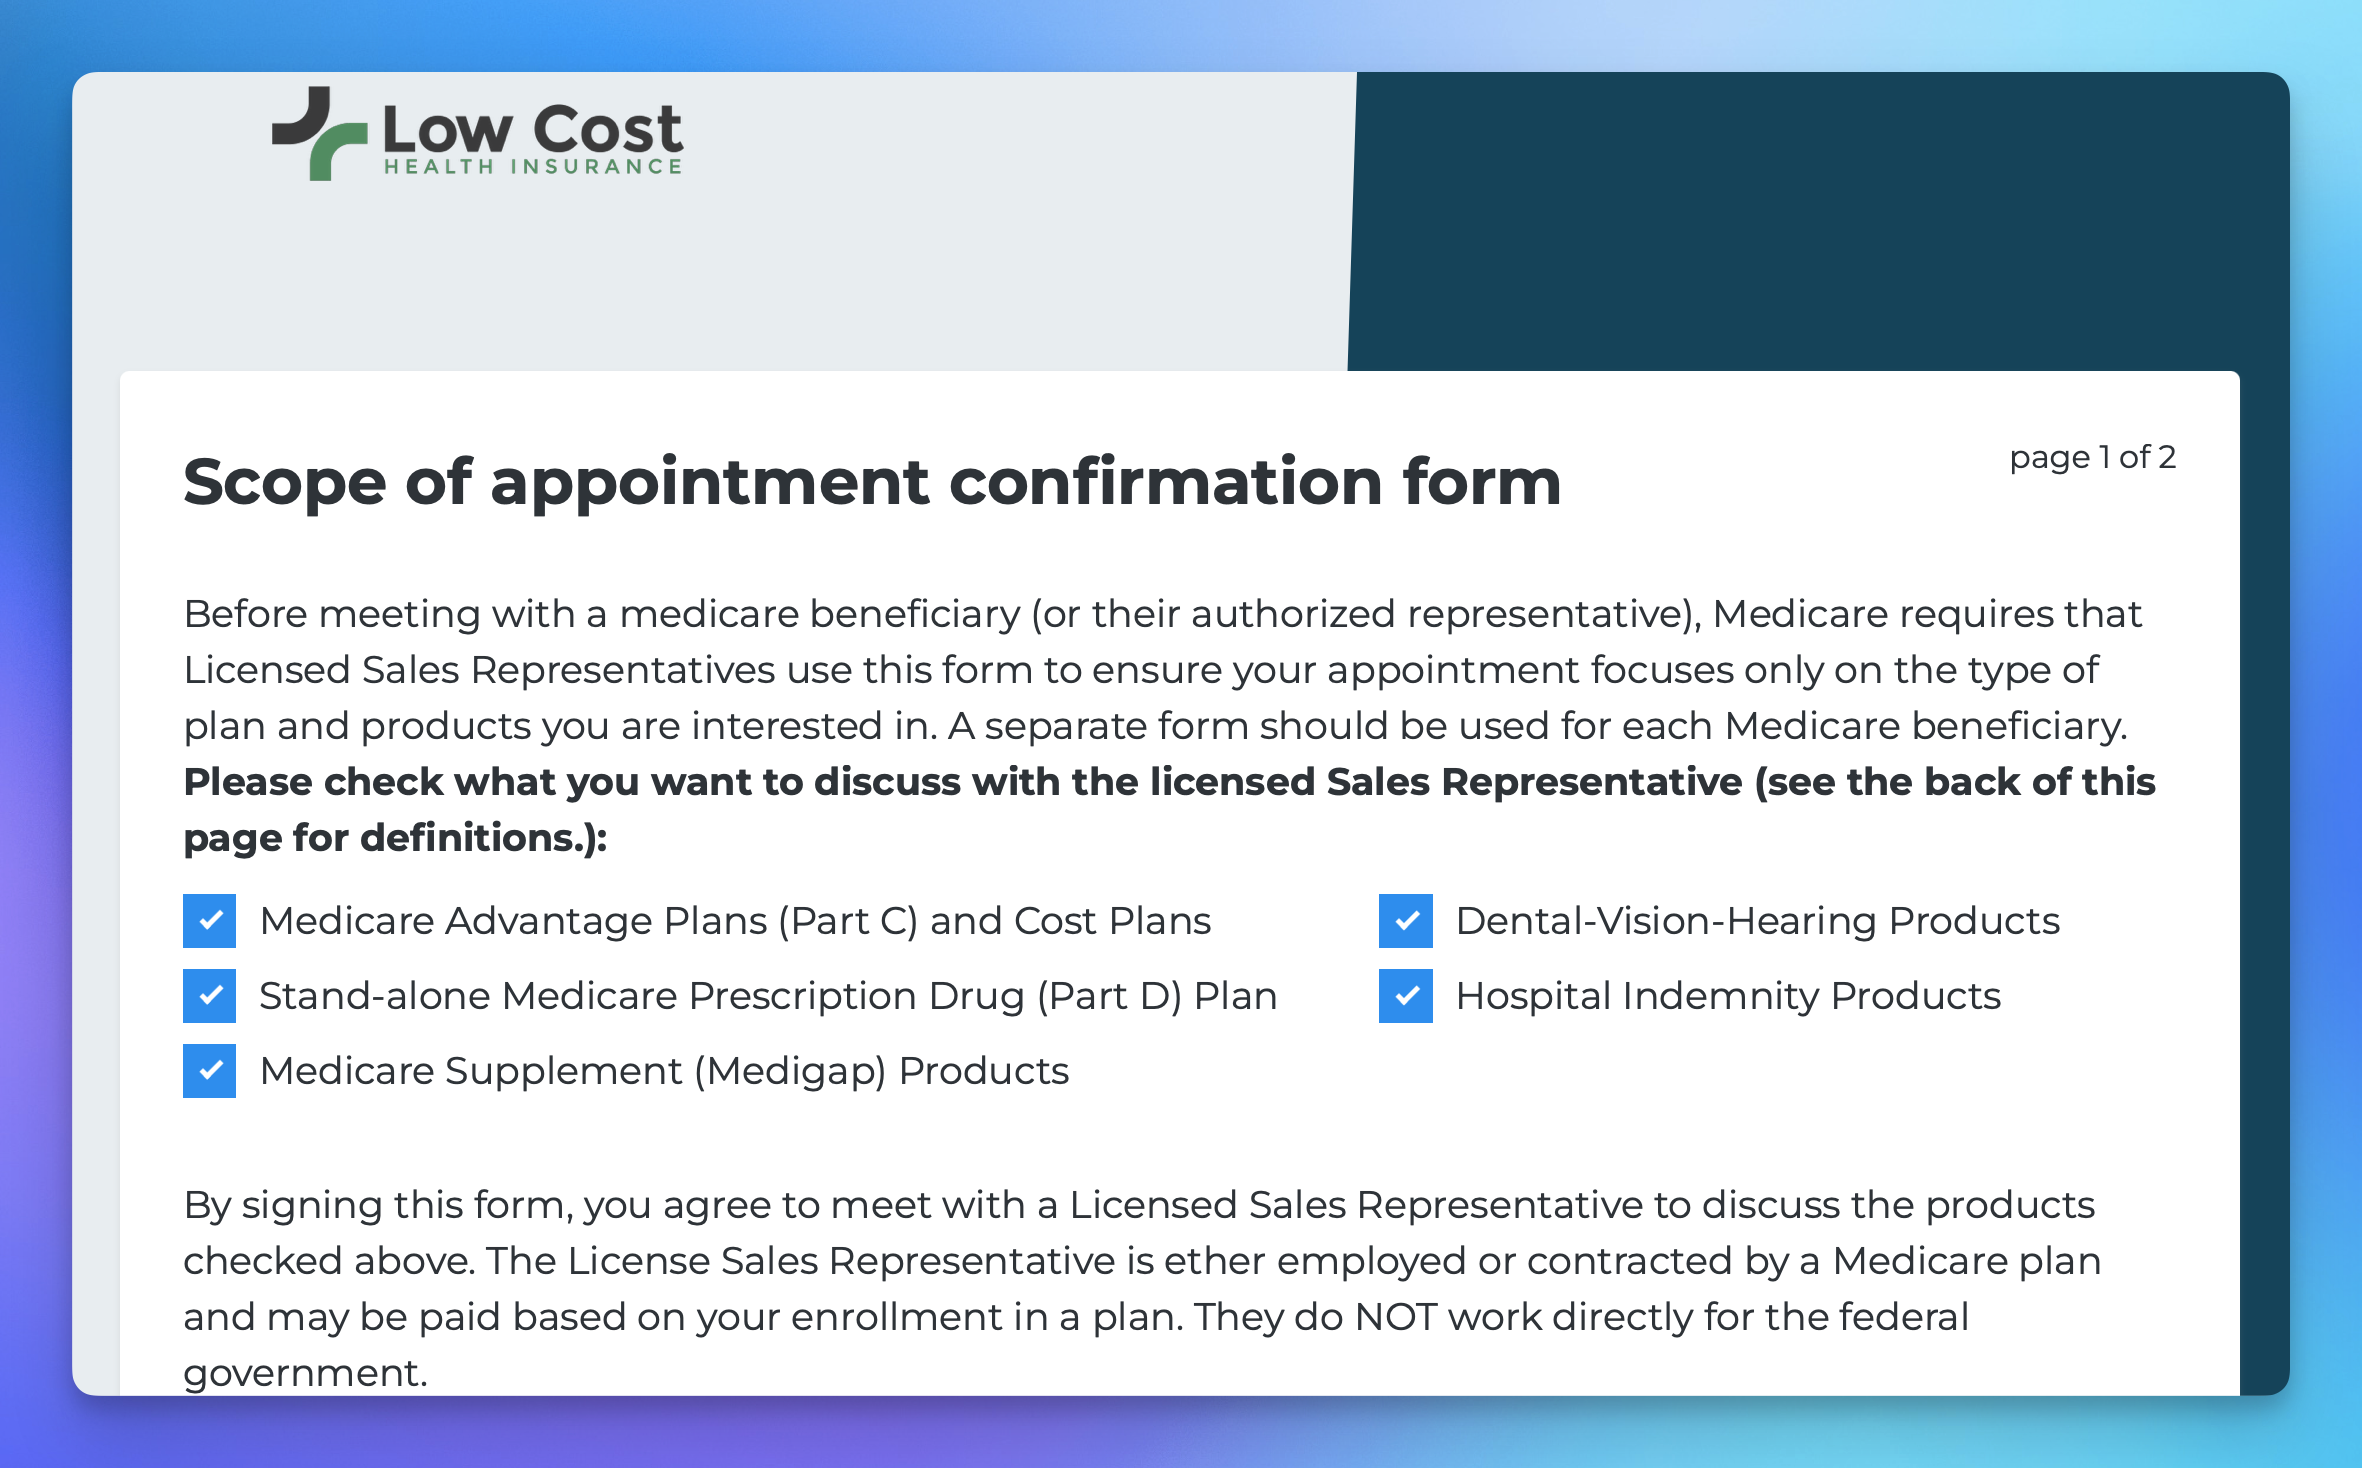
Task: Toggle Dental-Vision-Hearing Products checkbox
Action: [x=1405, y=920]
